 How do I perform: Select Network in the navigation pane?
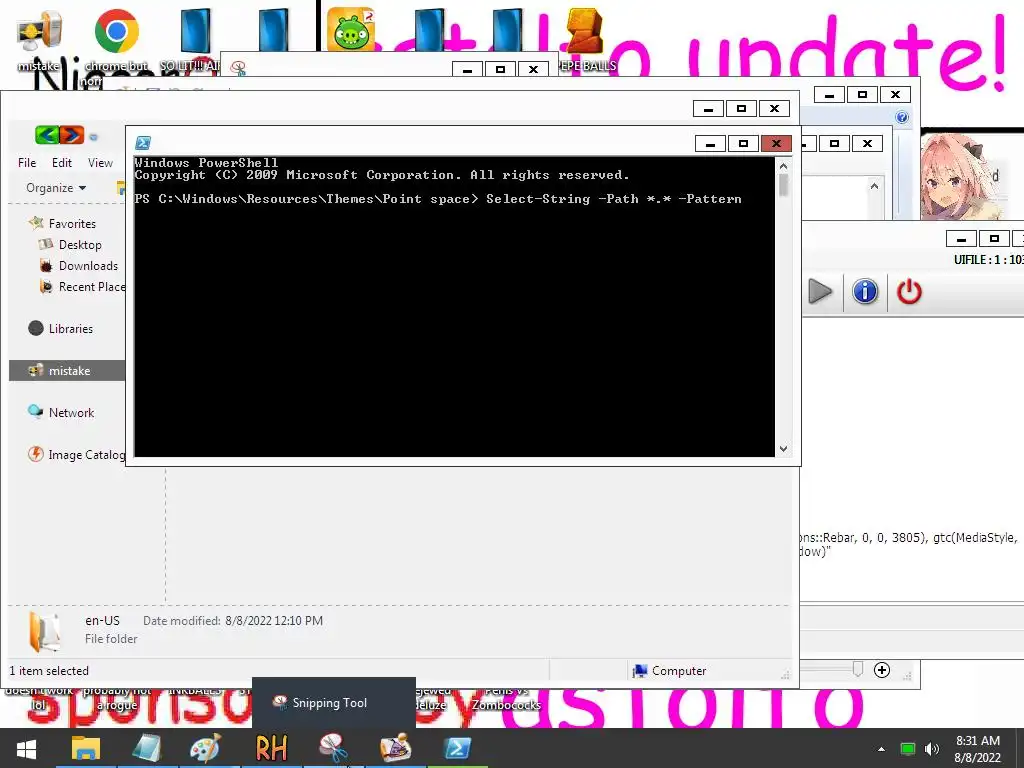[61, 413]
